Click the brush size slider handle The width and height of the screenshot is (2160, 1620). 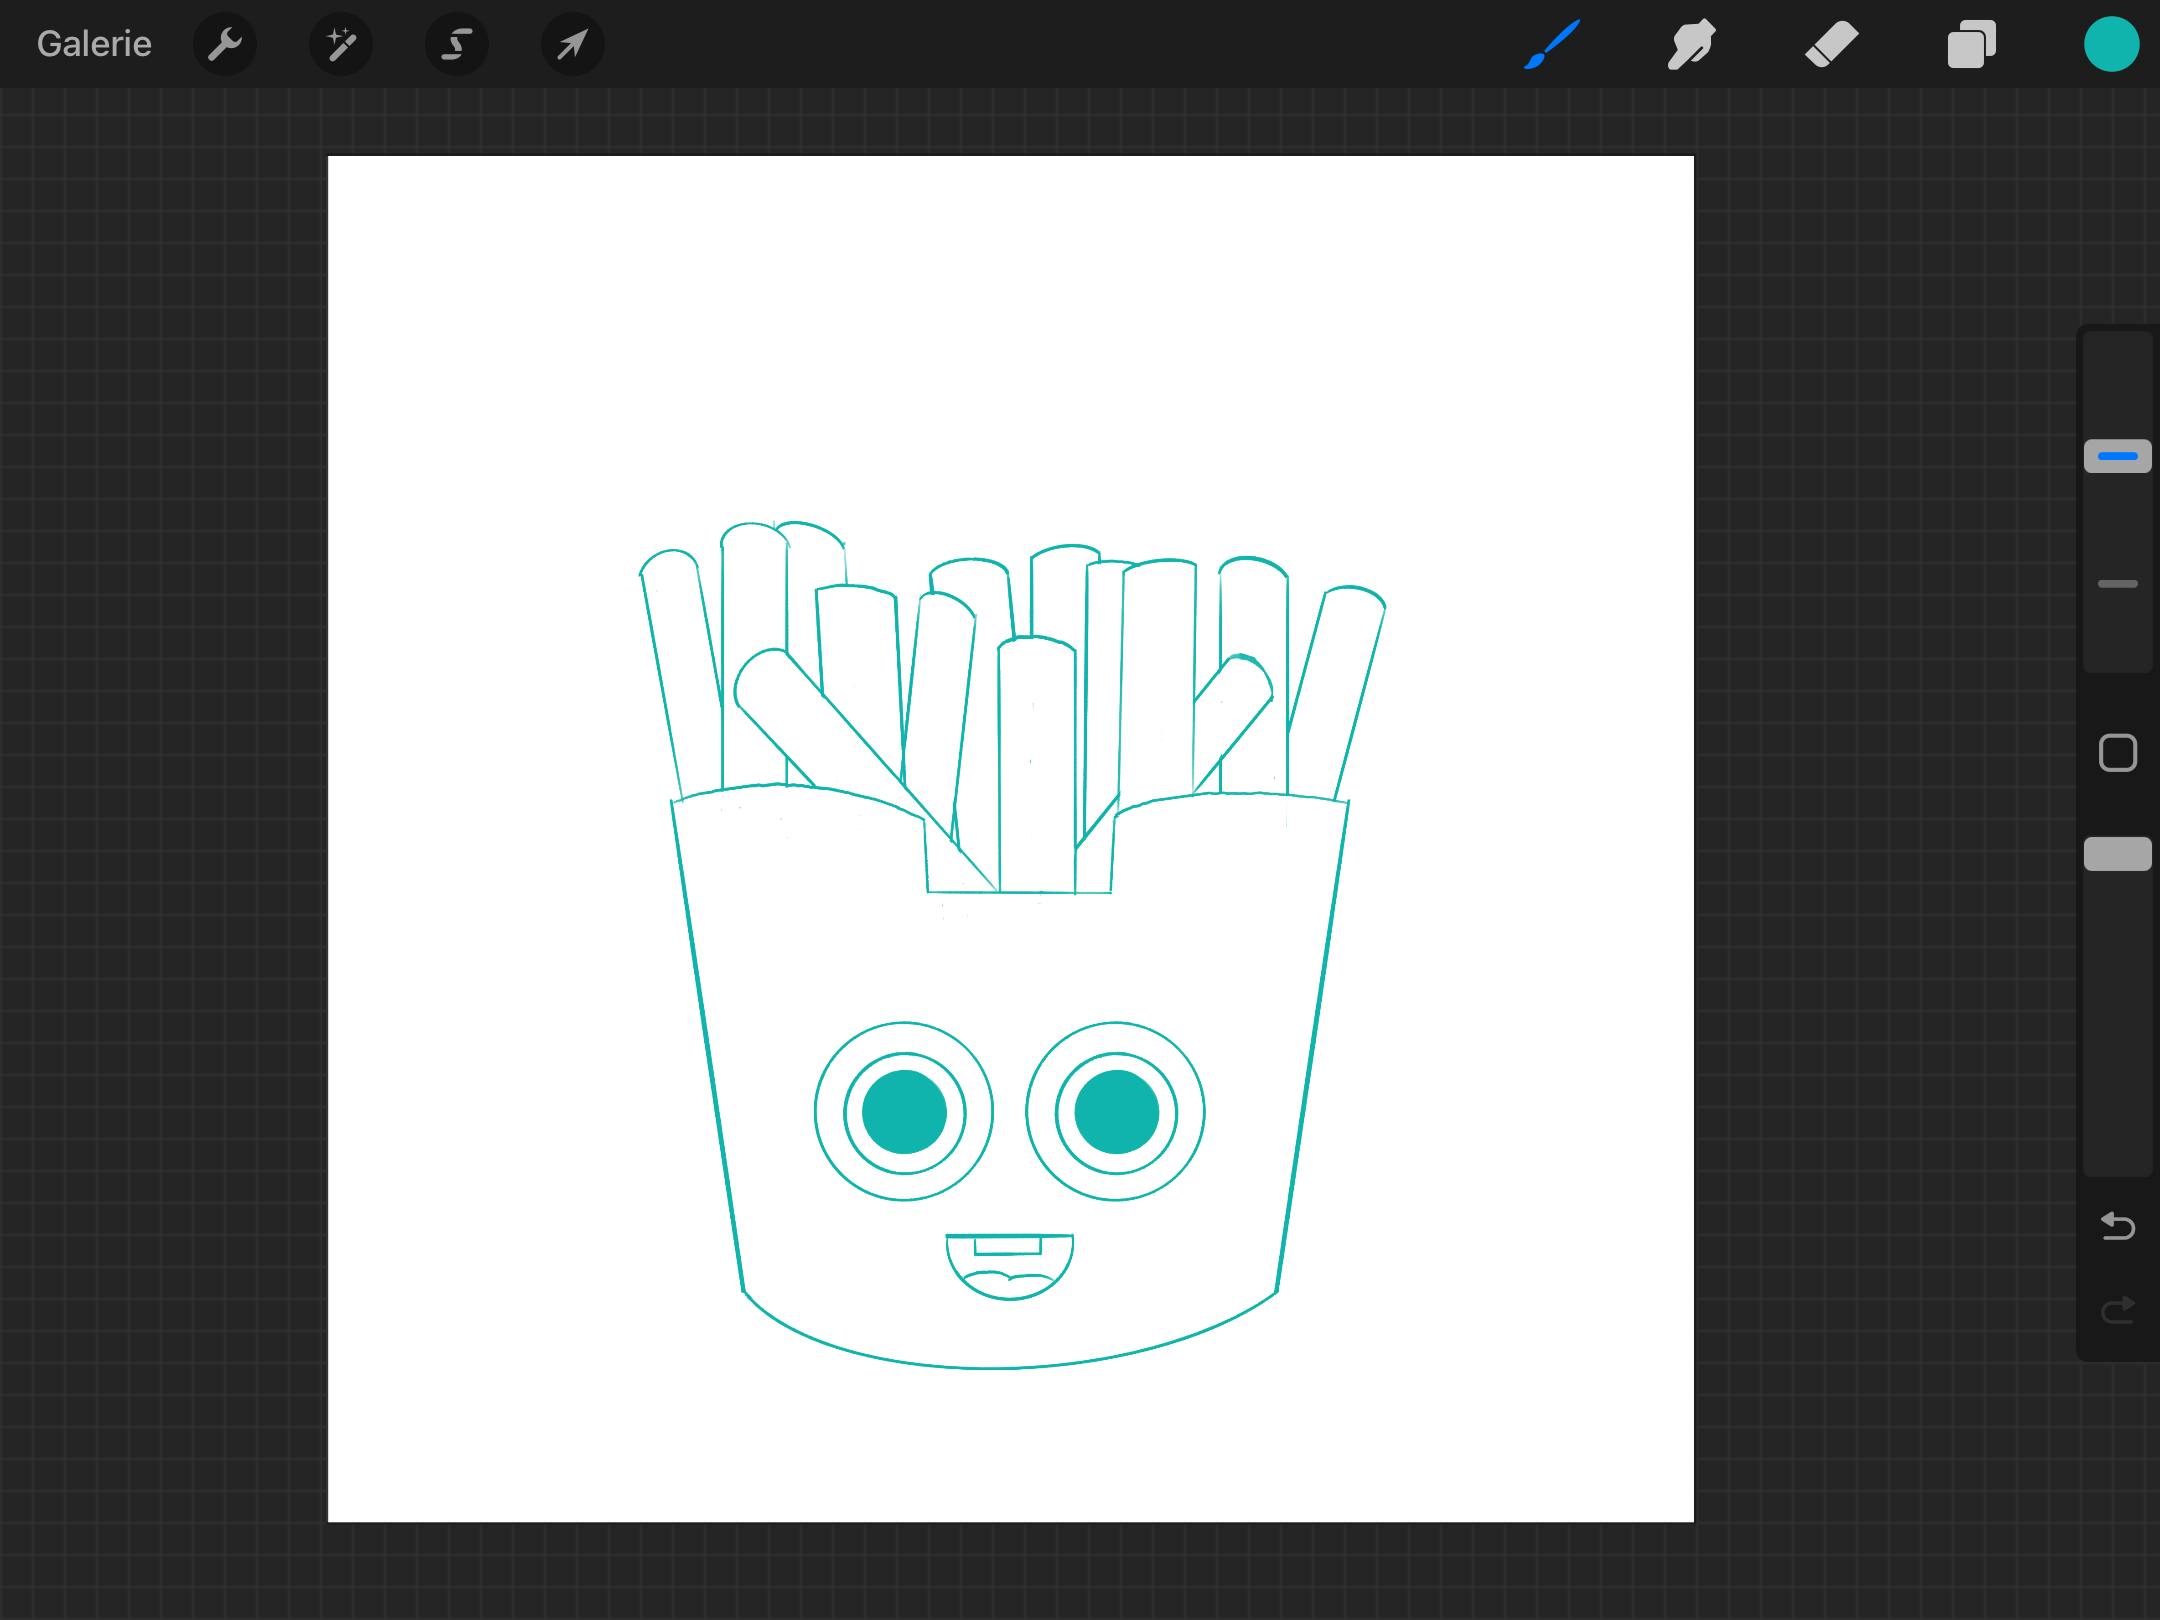tap(2117, 456)
